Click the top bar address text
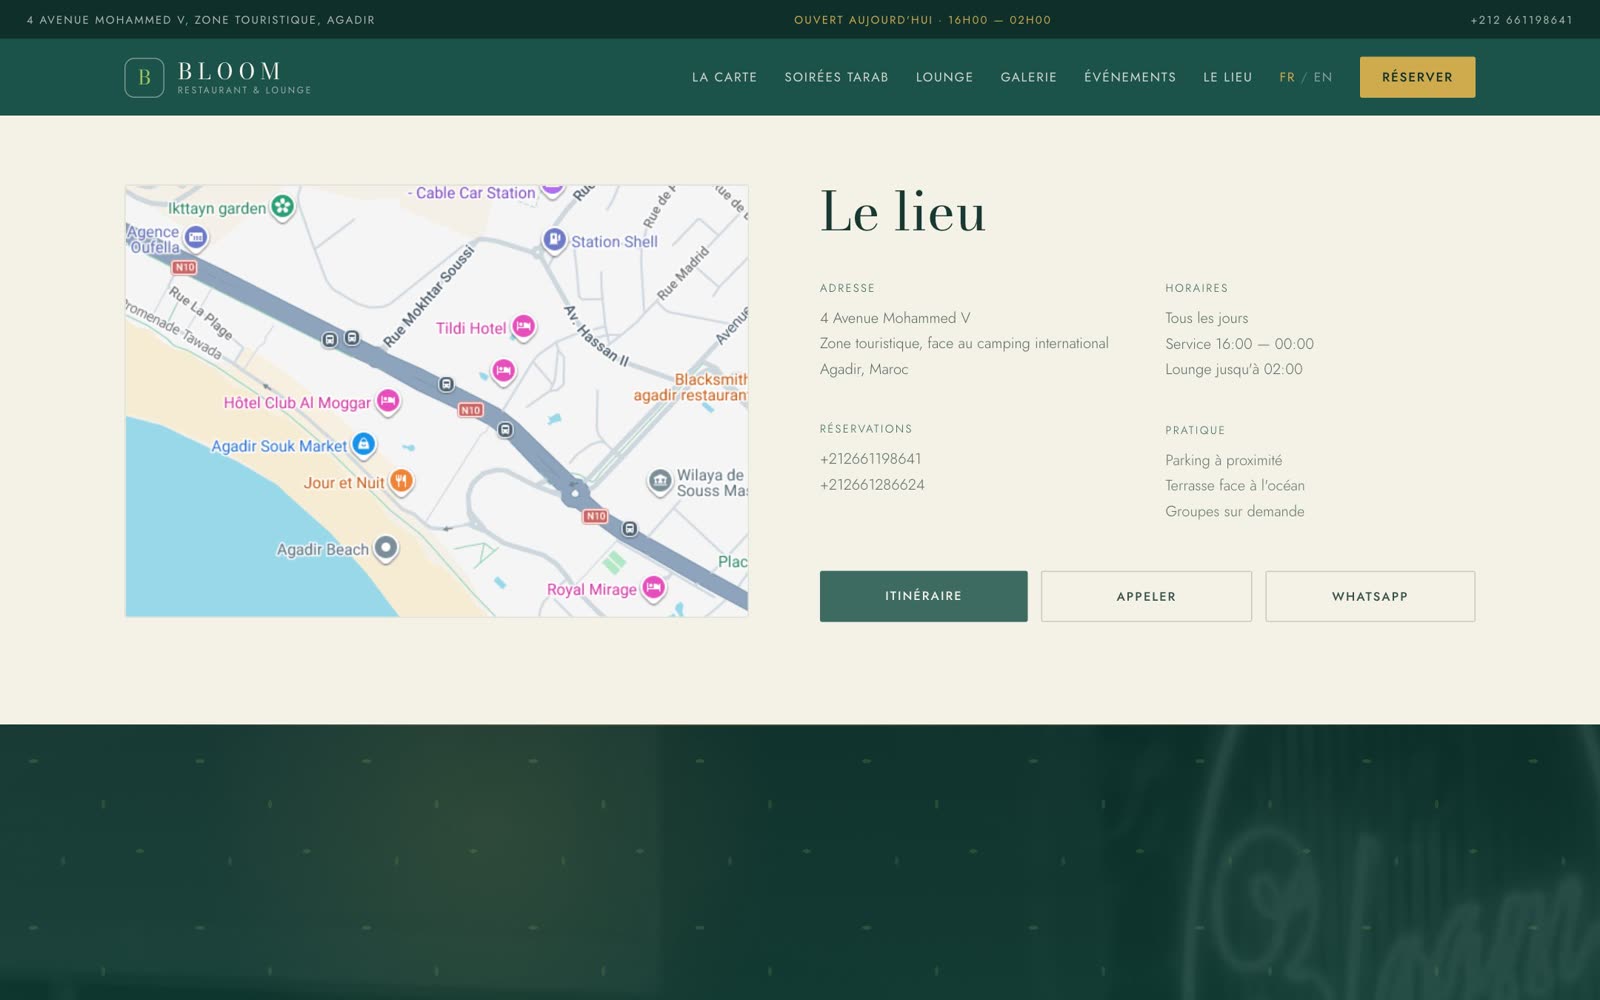This screenshot has height=1000, width=1600. coord(201,20)
